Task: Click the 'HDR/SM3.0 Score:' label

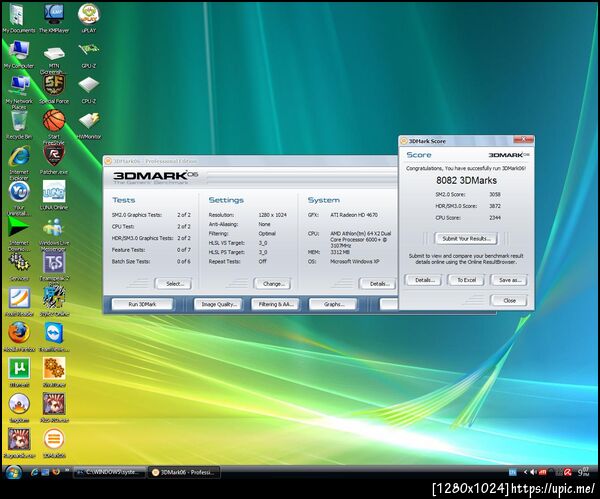Action: pyautogui.click(x=456, y=206)
